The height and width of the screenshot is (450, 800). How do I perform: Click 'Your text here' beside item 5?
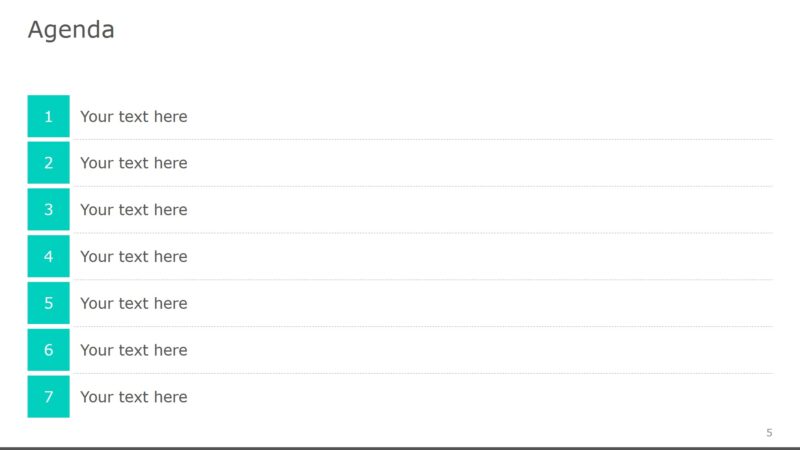(x=134, y=303)
